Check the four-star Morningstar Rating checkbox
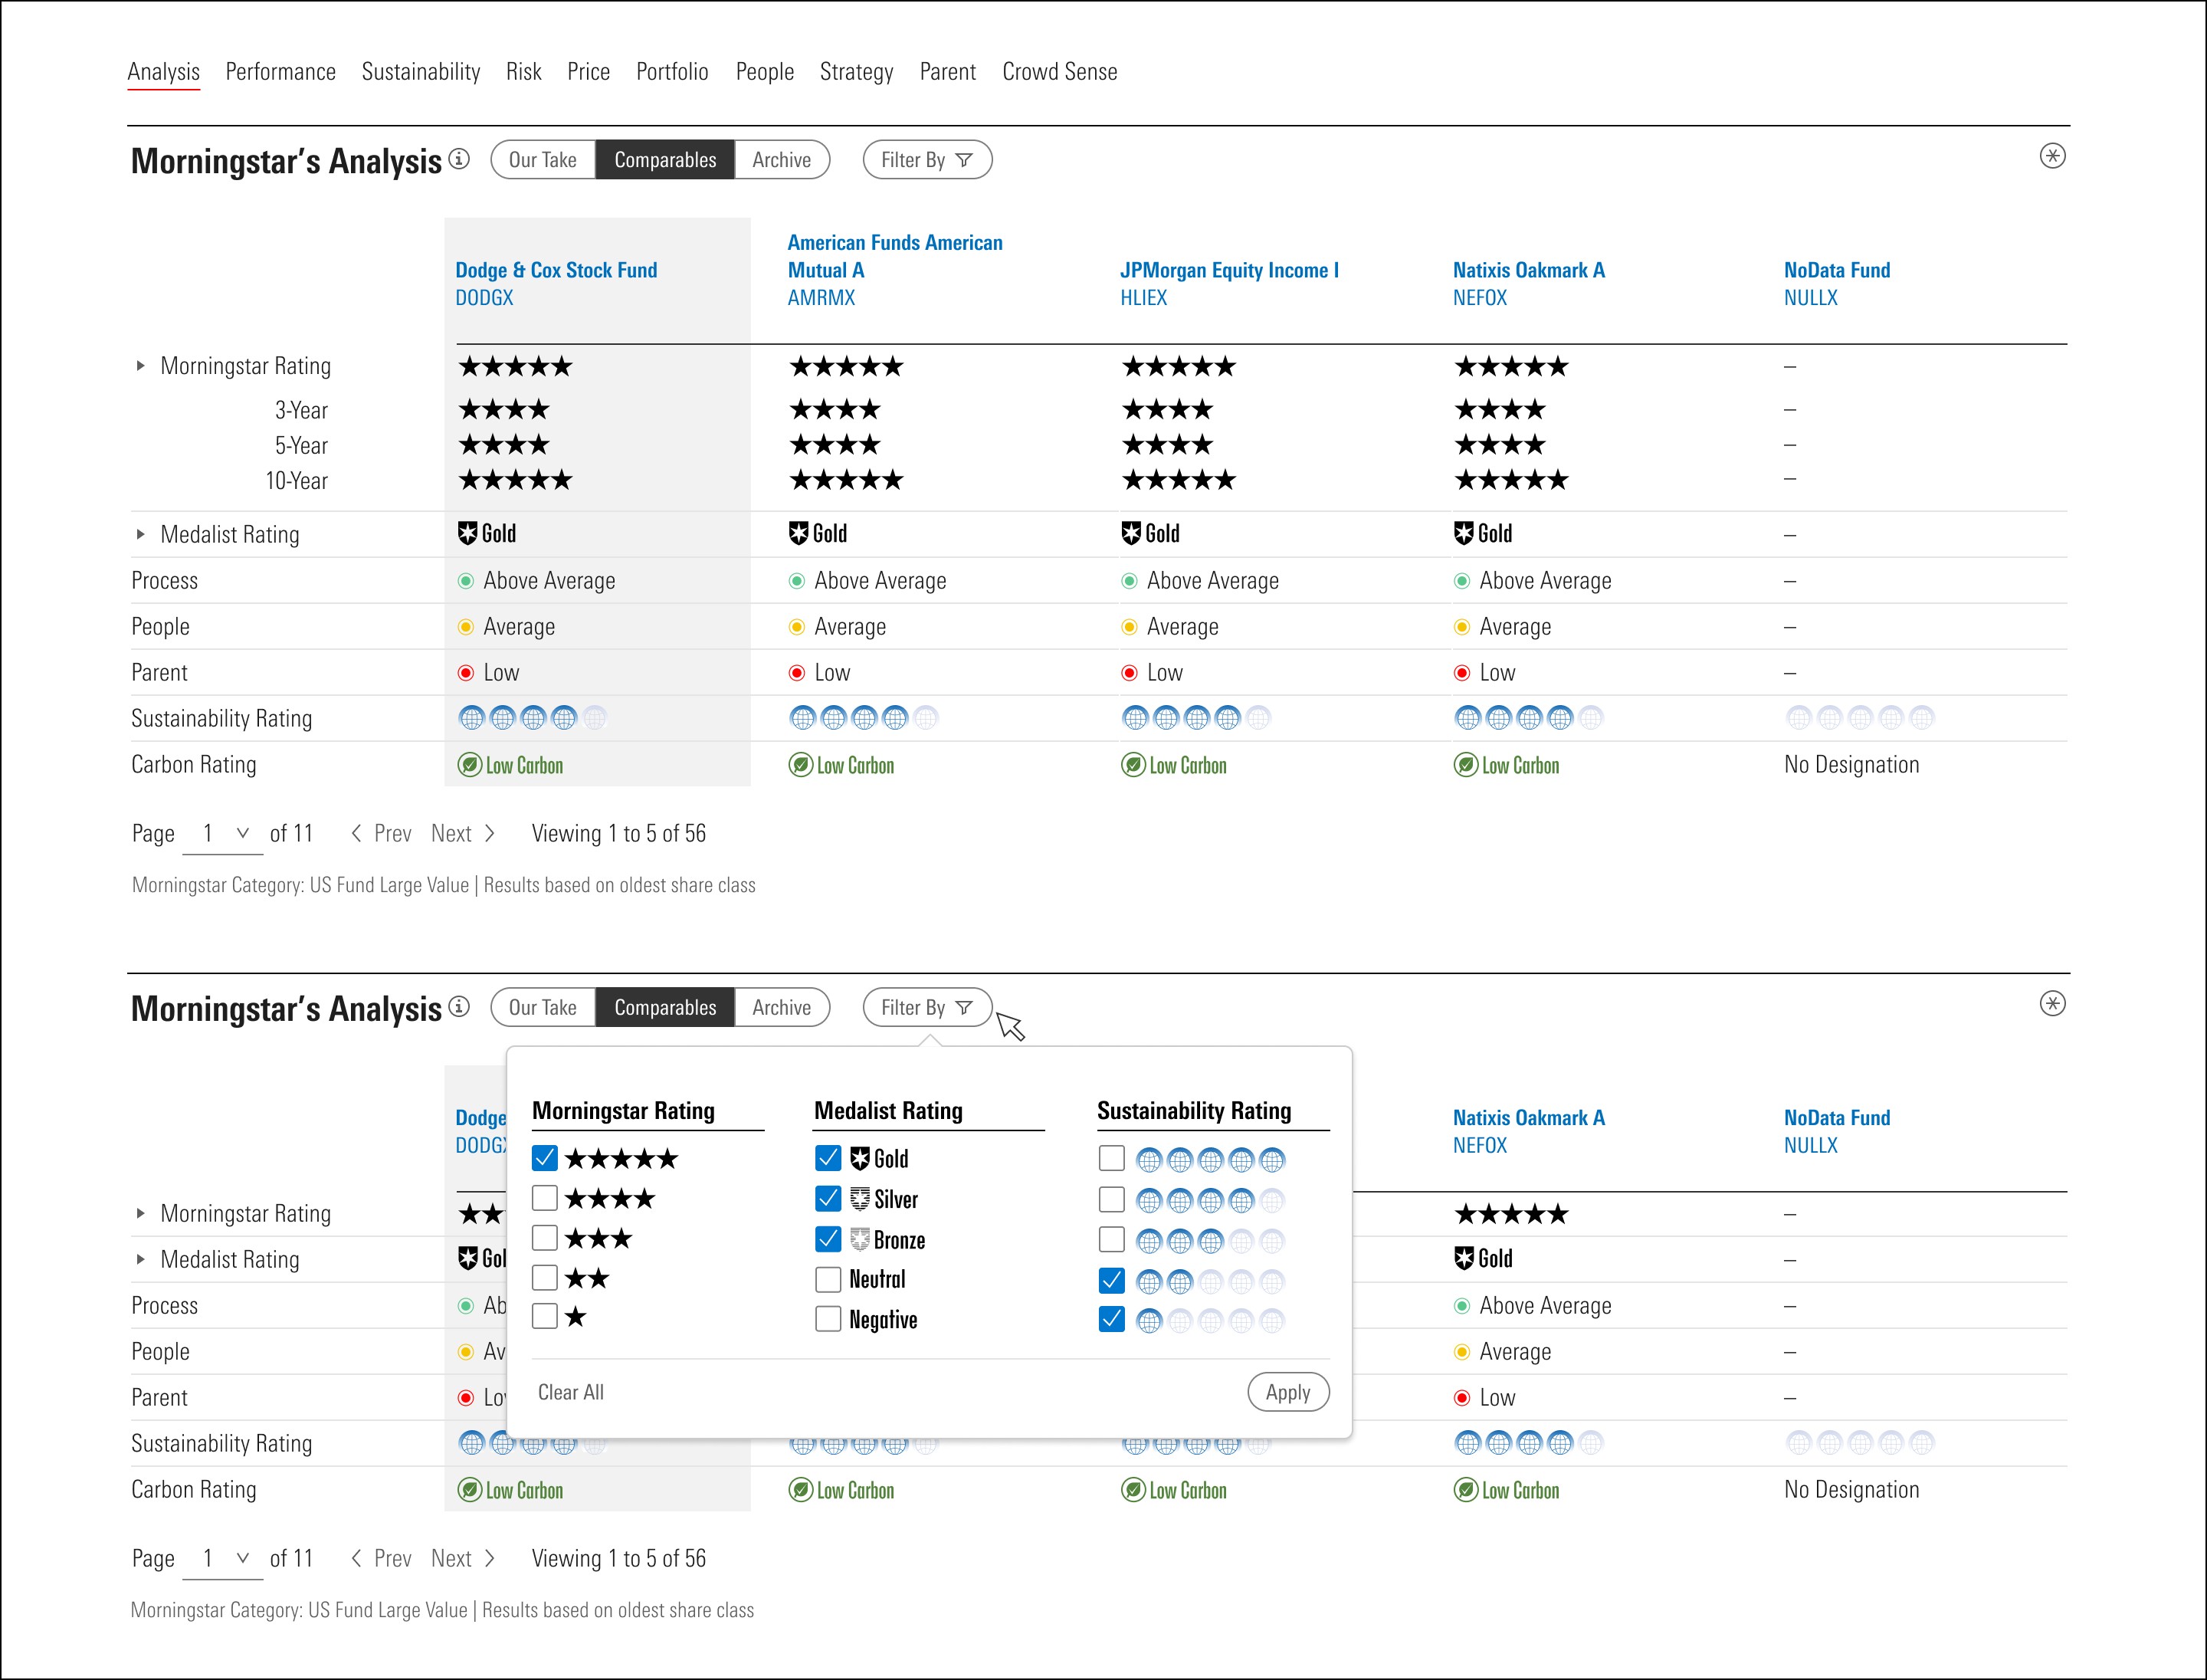The height and width of the screenshot is (1680, 2207). tap(545, 1198)
